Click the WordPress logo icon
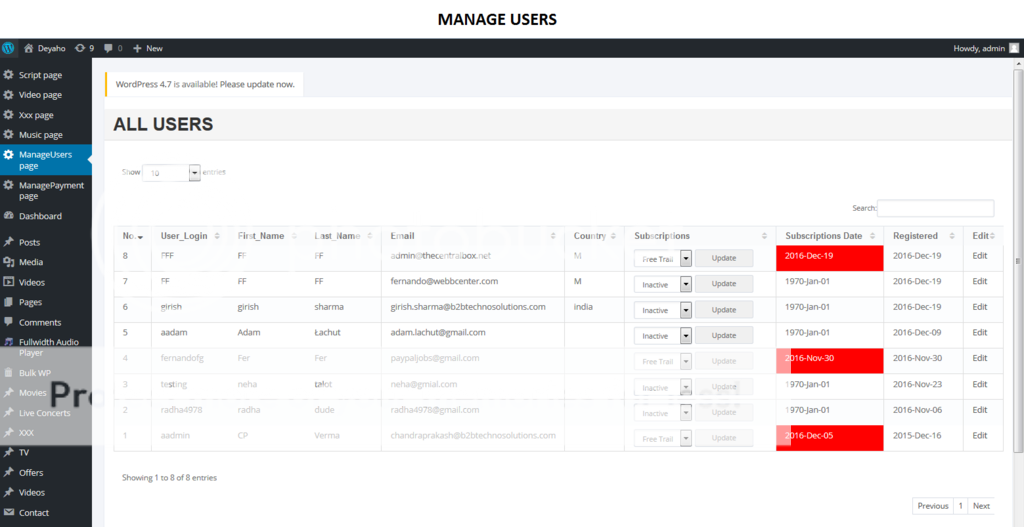The height and width of the screenshot is (527, 1024). (x=9, y=48)
